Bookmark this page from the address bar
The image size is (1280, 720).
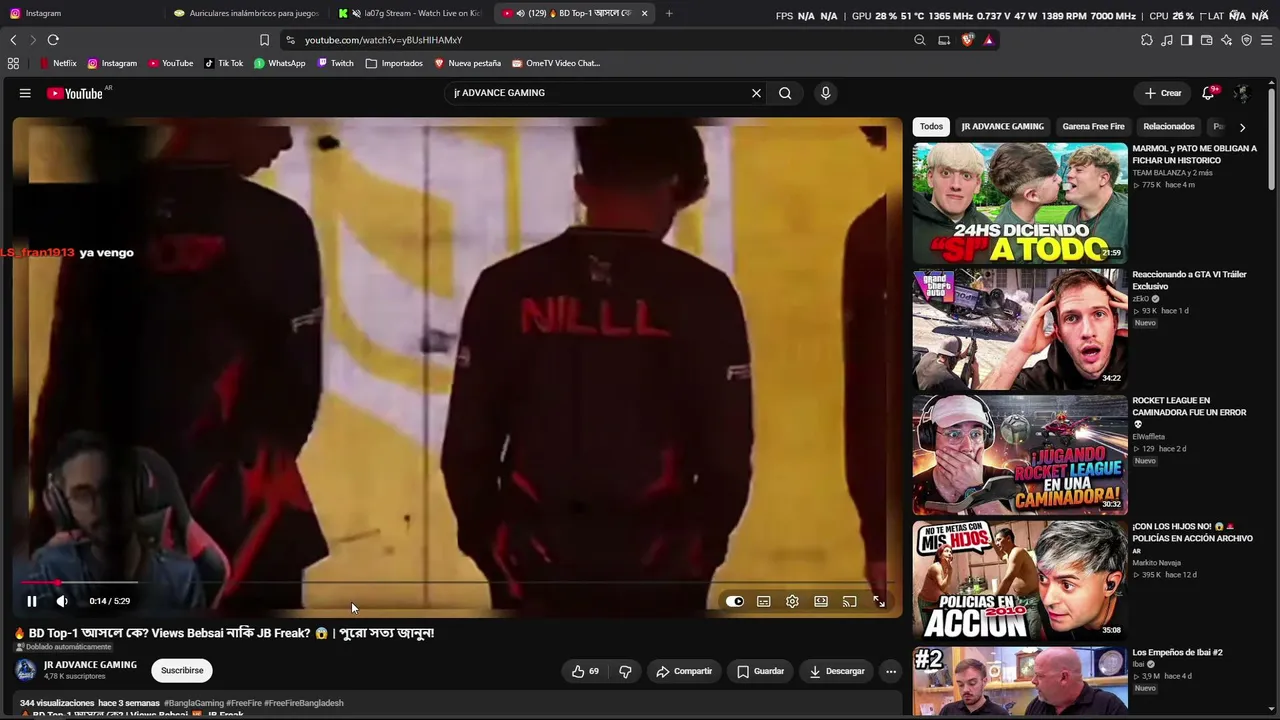[x=264, y=40]
